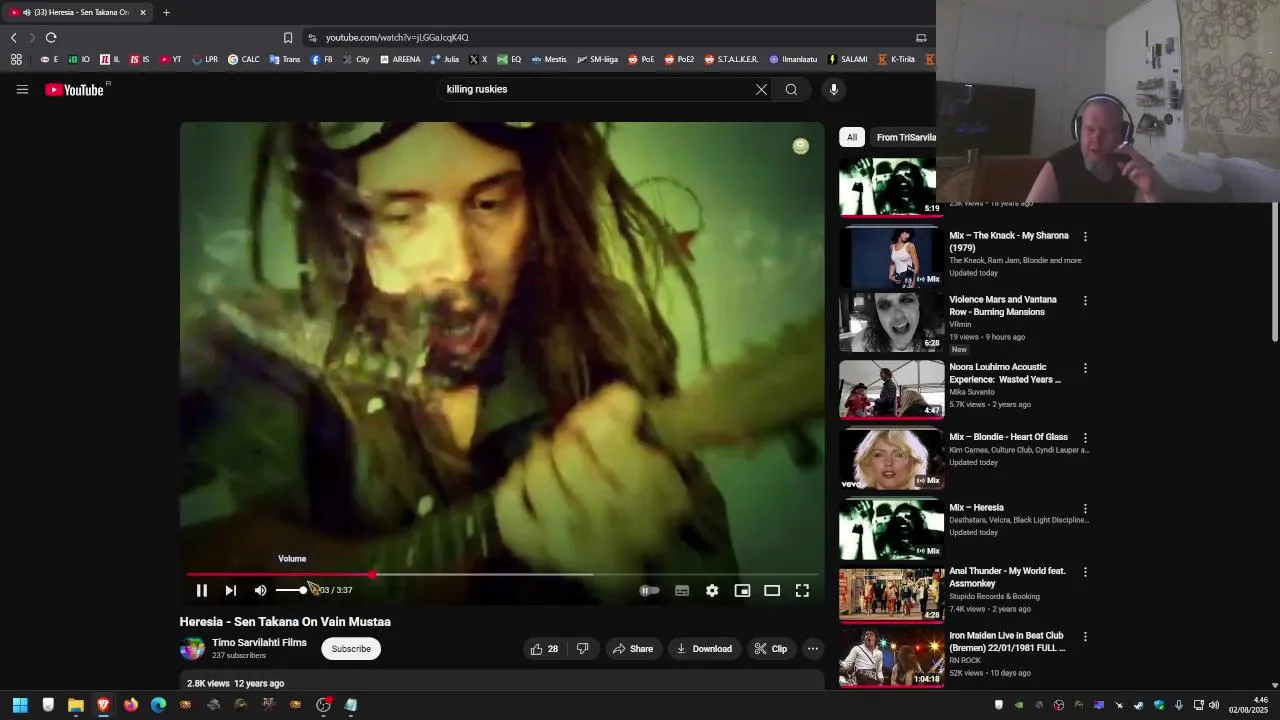The image size is (1280, 720).
Task: Open Steam tray icon
Action: pos(1139,705)
